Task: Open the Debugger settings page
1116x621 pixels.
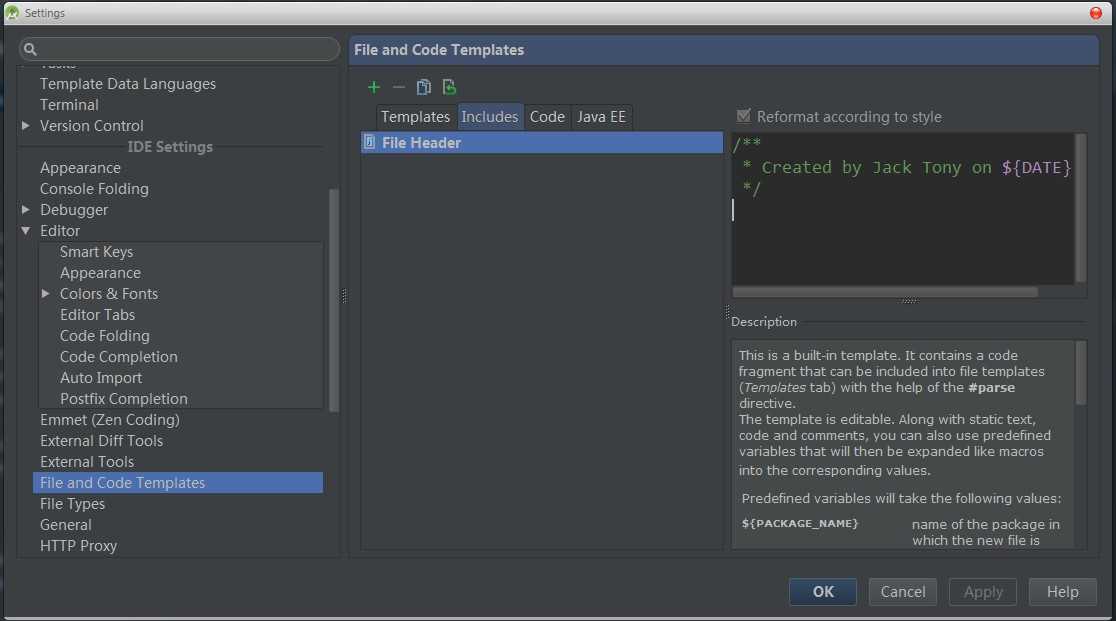Action: pyautogui.click(x=74, y=210)
